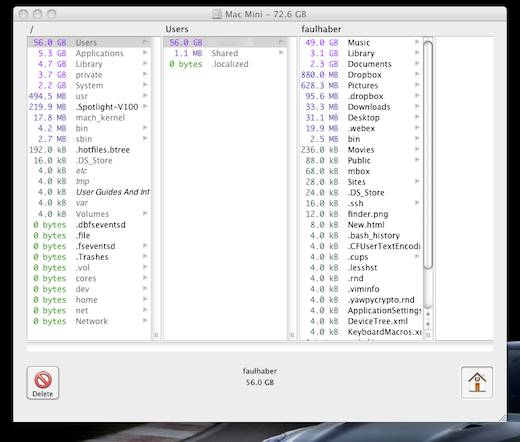The image size is (520, 442).
Task: Select the var alias entry
Action: pyautogui.click(x=89, y=203)
